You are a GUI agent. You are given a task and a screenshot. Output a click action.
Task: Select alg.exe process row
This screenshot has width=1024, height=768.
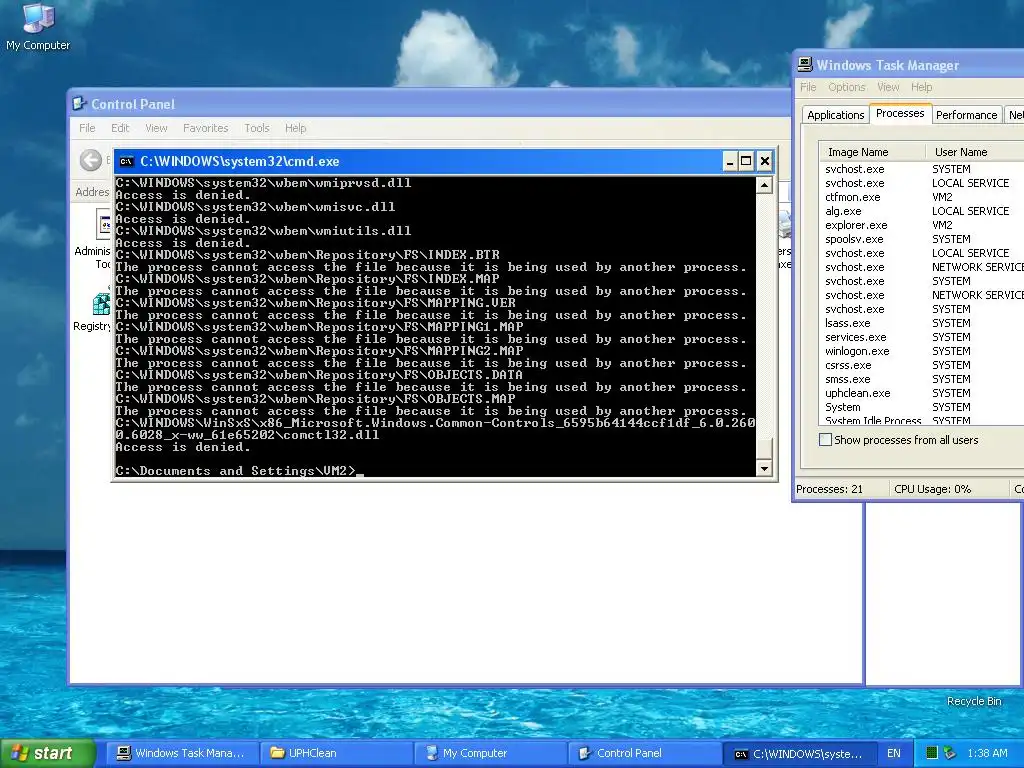point(921,211)
